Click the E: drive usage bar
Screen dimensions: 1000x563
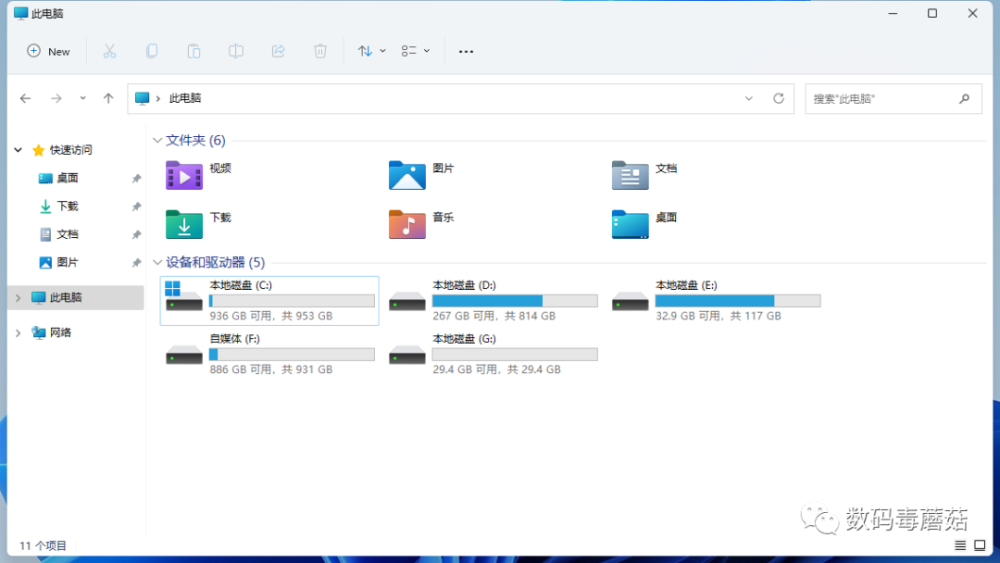tap(738, 301)
